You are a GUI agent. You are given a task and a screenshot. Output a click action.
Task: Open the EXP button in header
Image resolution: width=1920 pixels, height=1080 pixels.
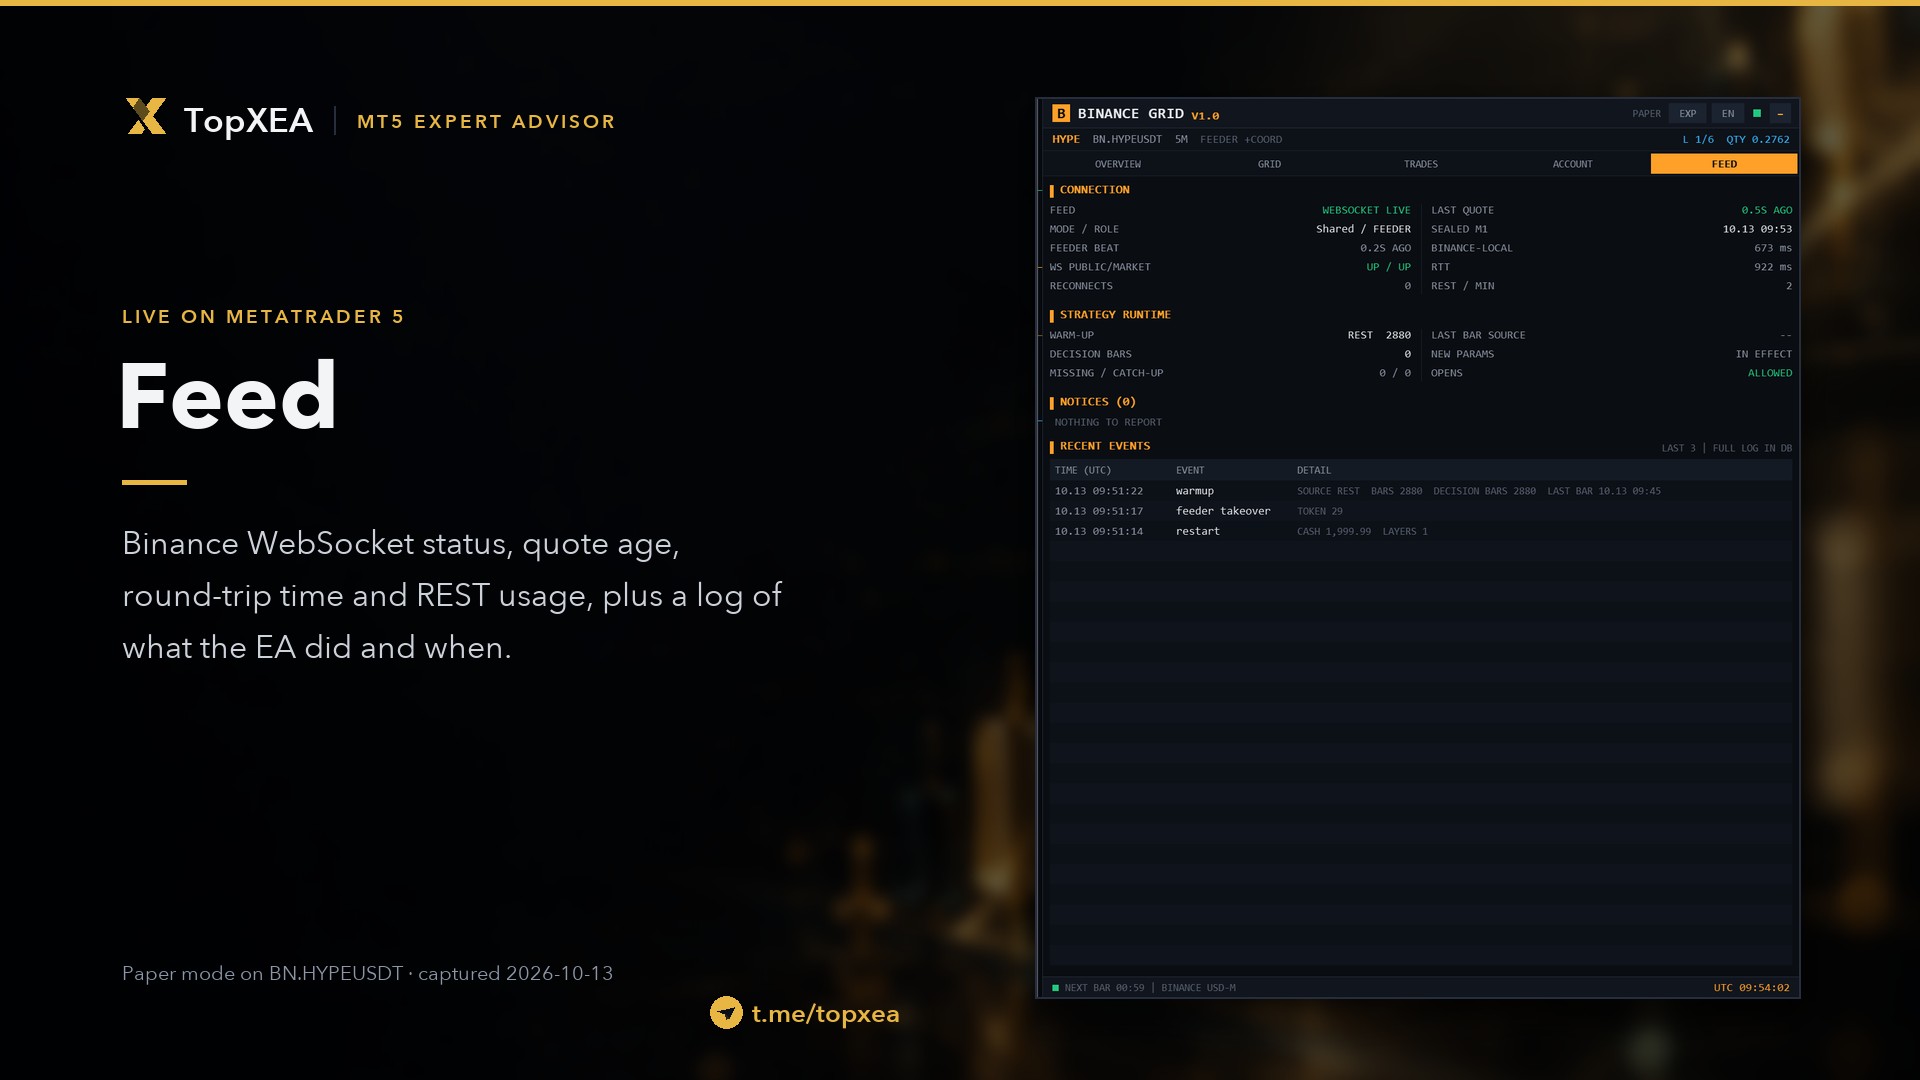(x=1688, y=114)
